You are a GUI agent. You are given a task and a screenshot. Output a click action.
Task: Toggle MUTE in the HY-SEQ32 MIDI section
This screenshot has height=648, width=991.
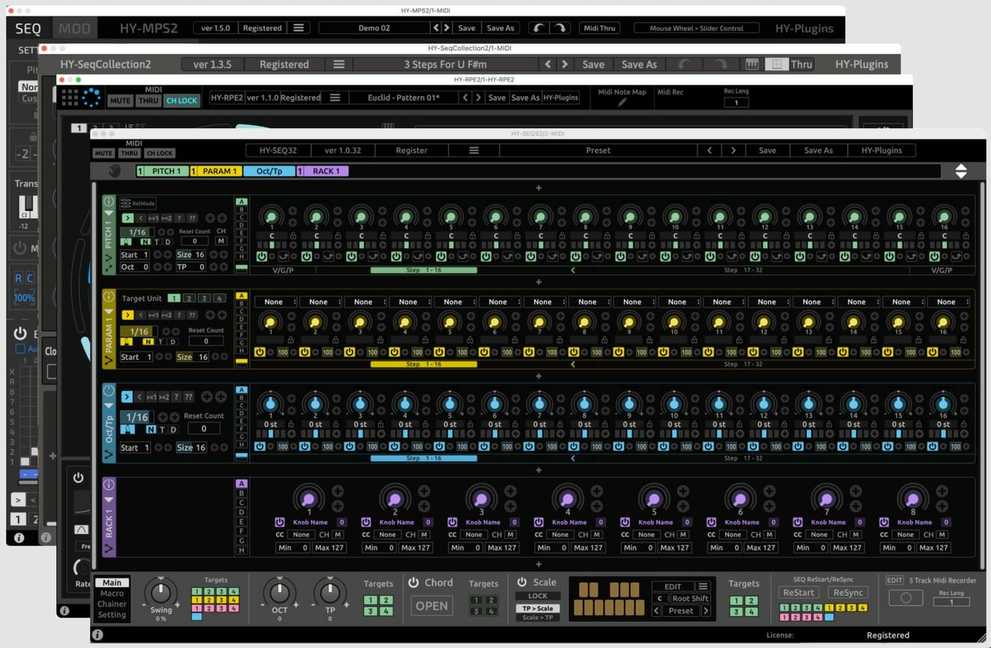103,153
